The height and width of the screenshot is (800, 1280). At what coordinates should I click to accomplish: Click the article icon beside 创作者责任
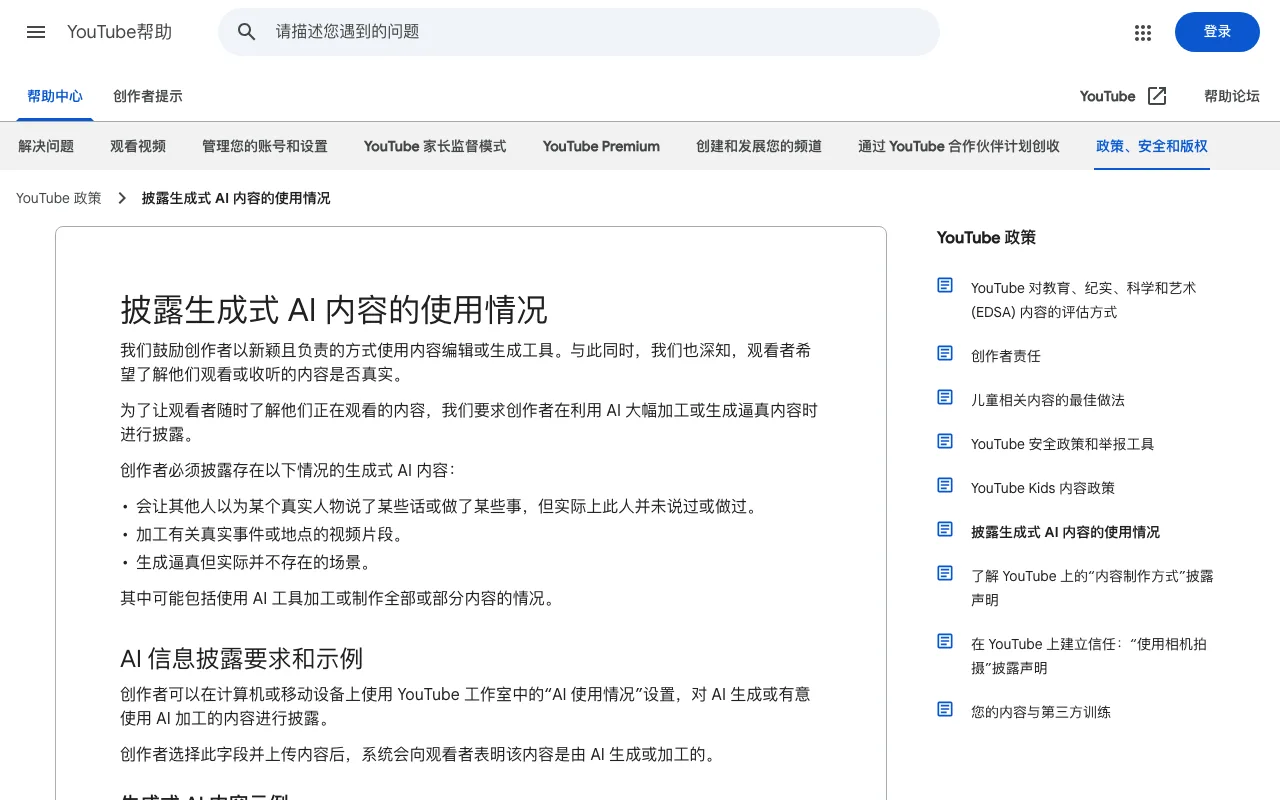click(945, 354)
